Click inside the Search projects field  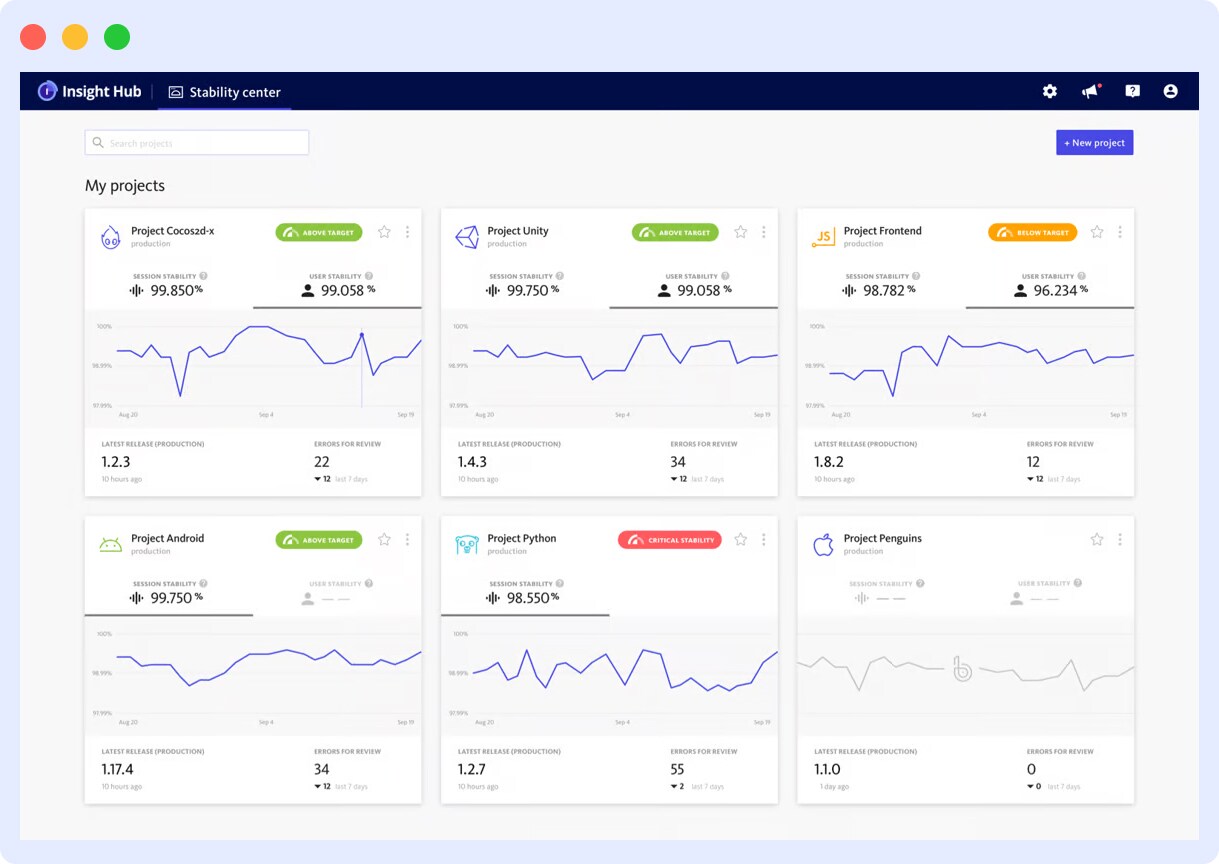[196, 142]
